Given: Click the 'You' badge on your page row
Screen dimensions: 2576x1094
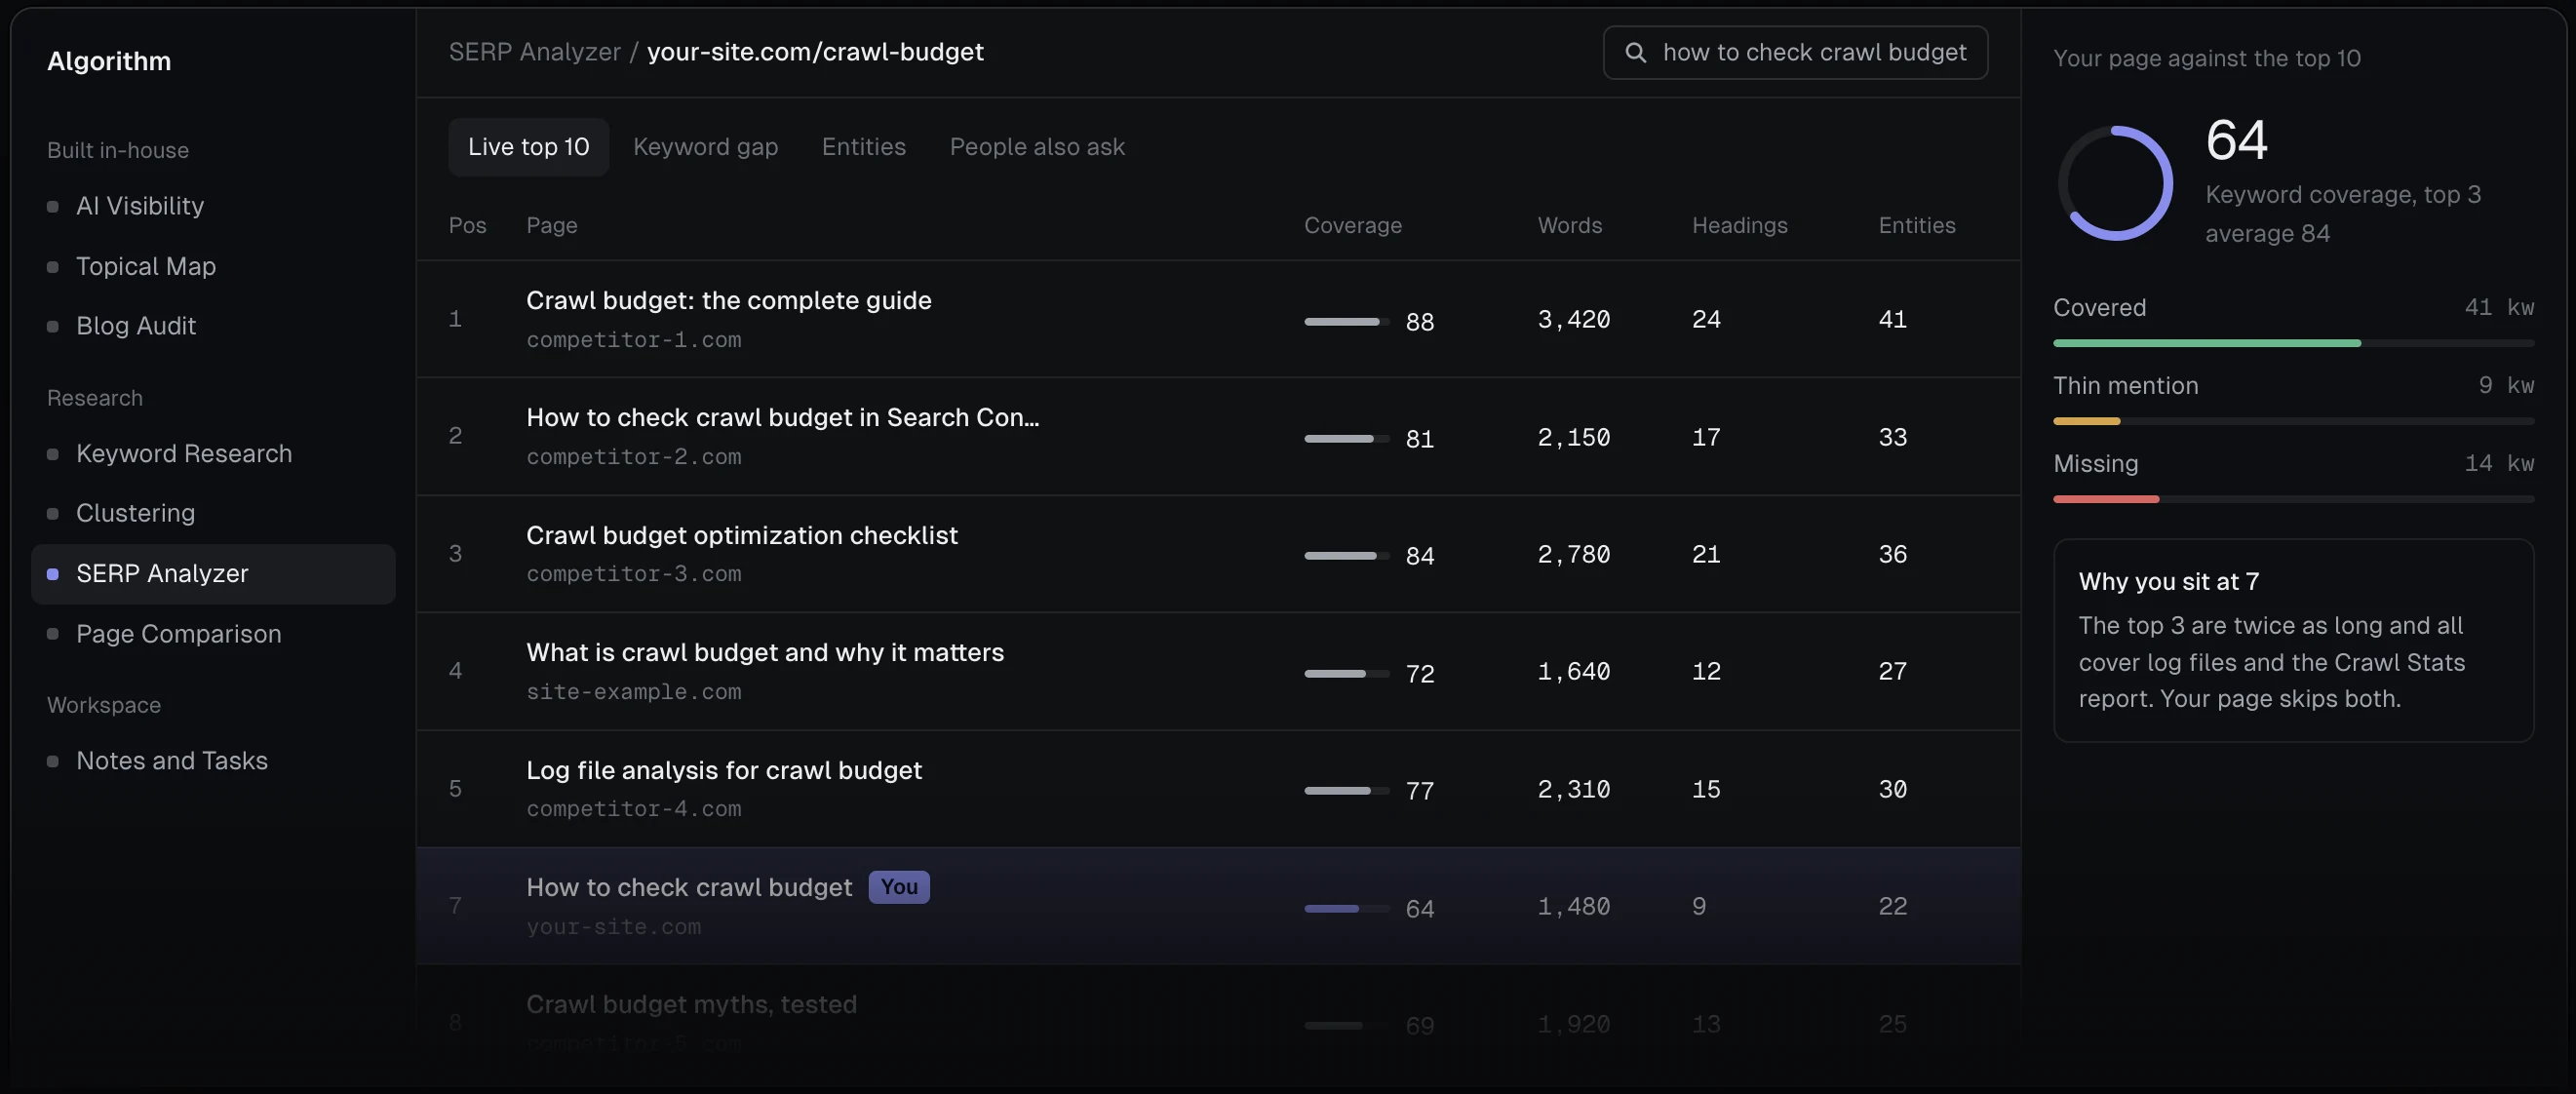Looking at the screenshot, I should click(x=899, y=888).
